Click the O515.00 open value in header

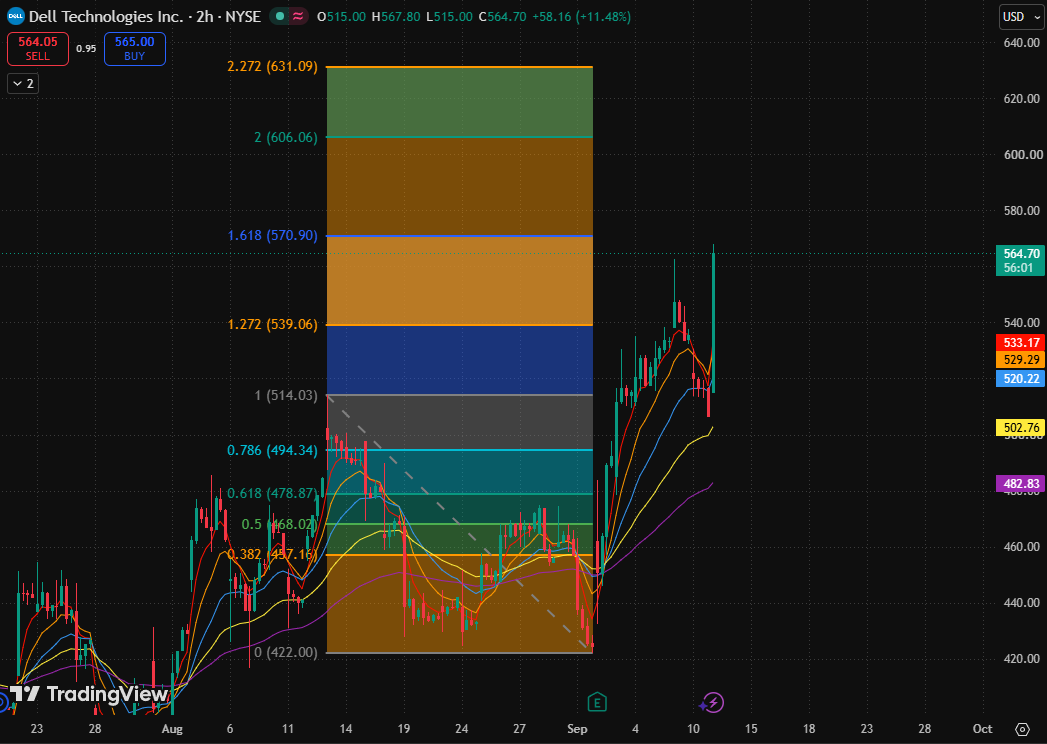(x=341, y=17)
